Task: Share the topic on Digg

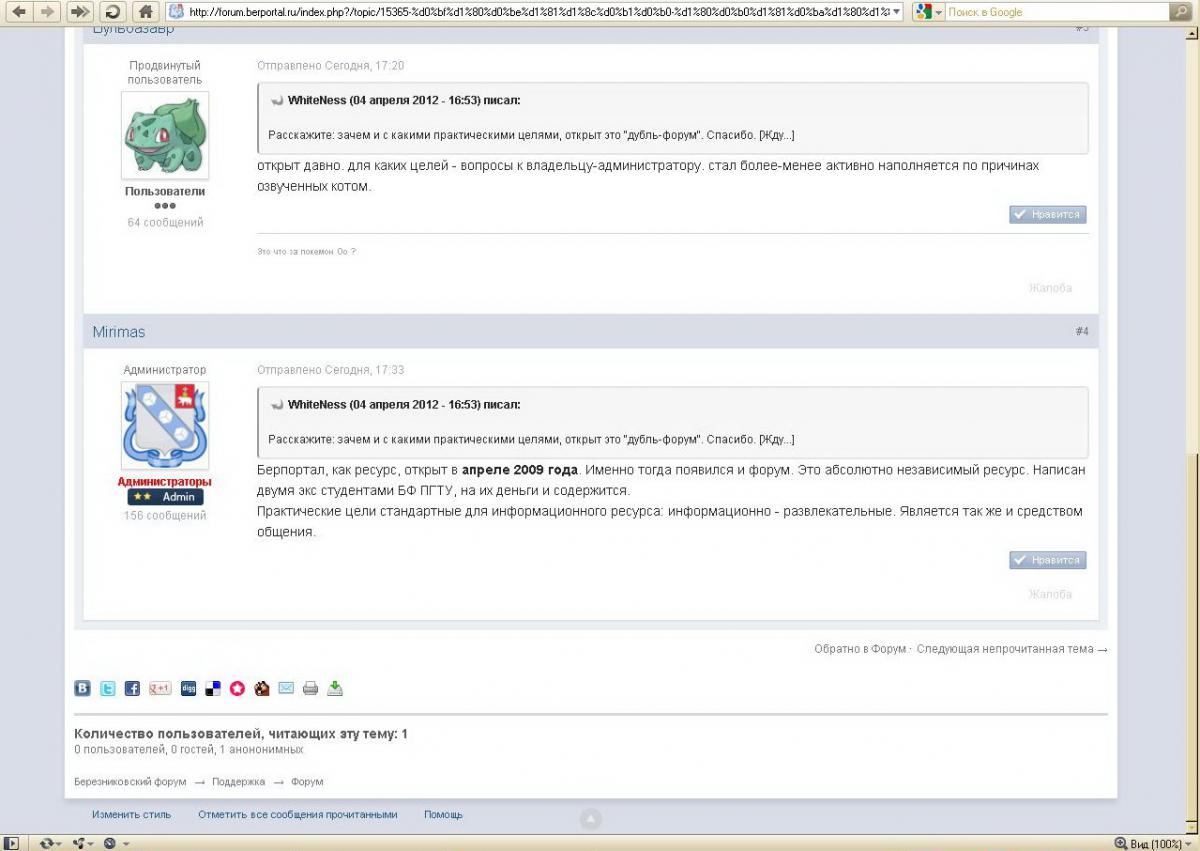Action: [188, 689]
